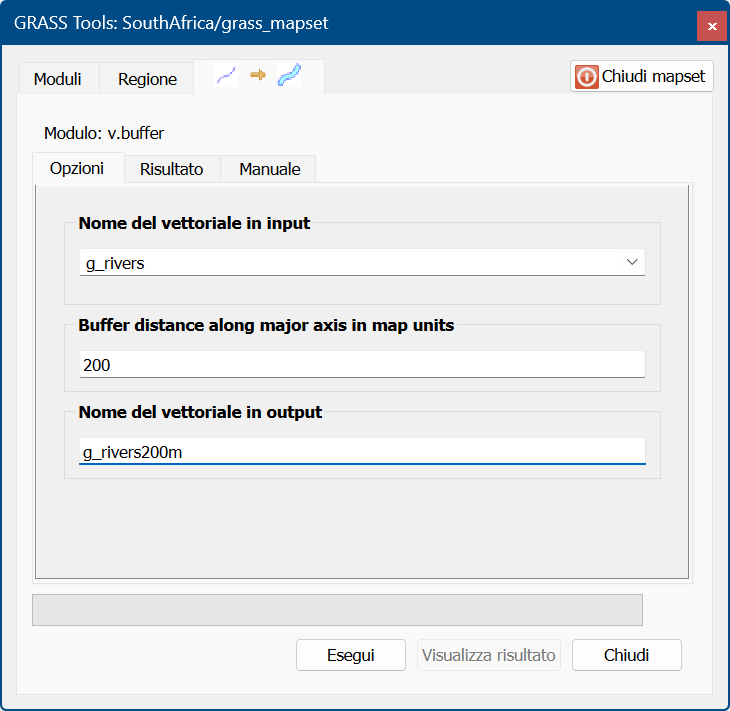
Task: Close the GRASS Tools window
Action: 712,26
